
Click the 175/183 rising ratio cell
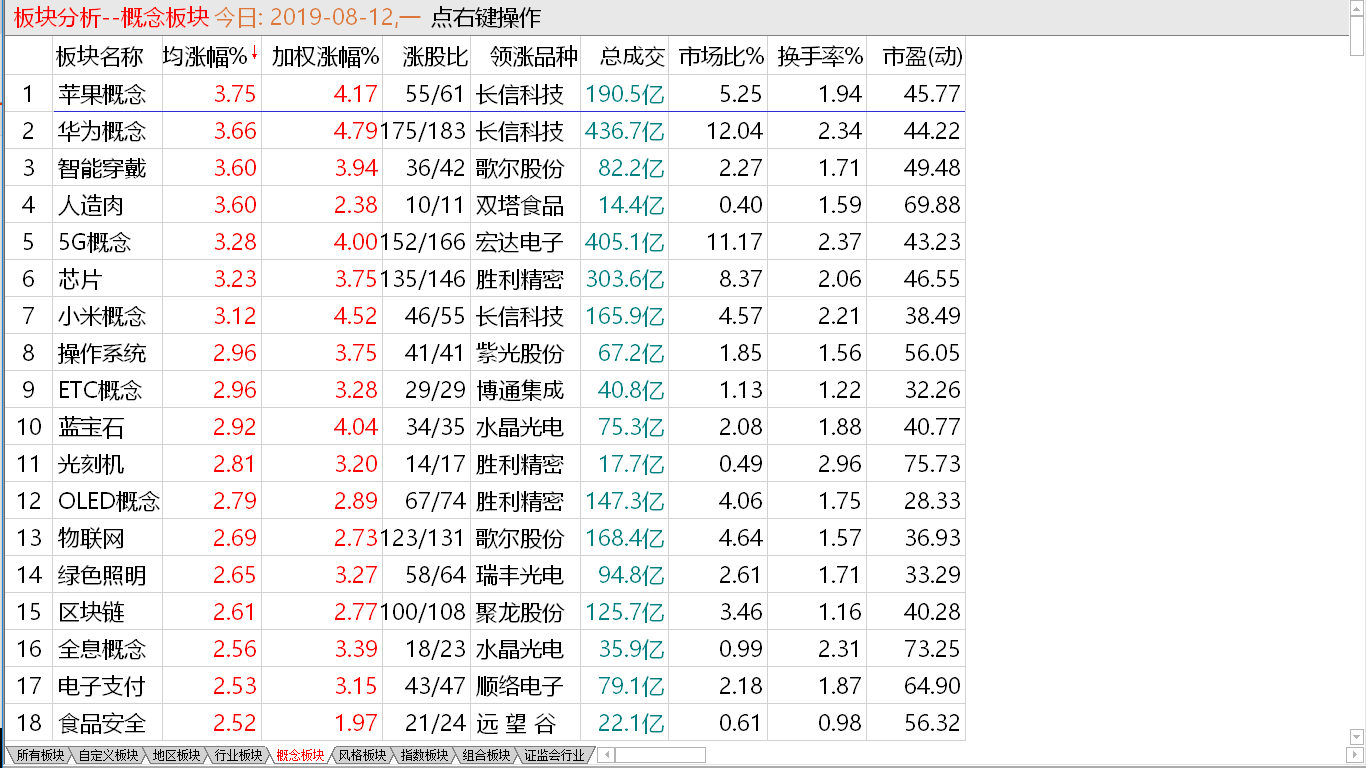click(x=424, y=131)
